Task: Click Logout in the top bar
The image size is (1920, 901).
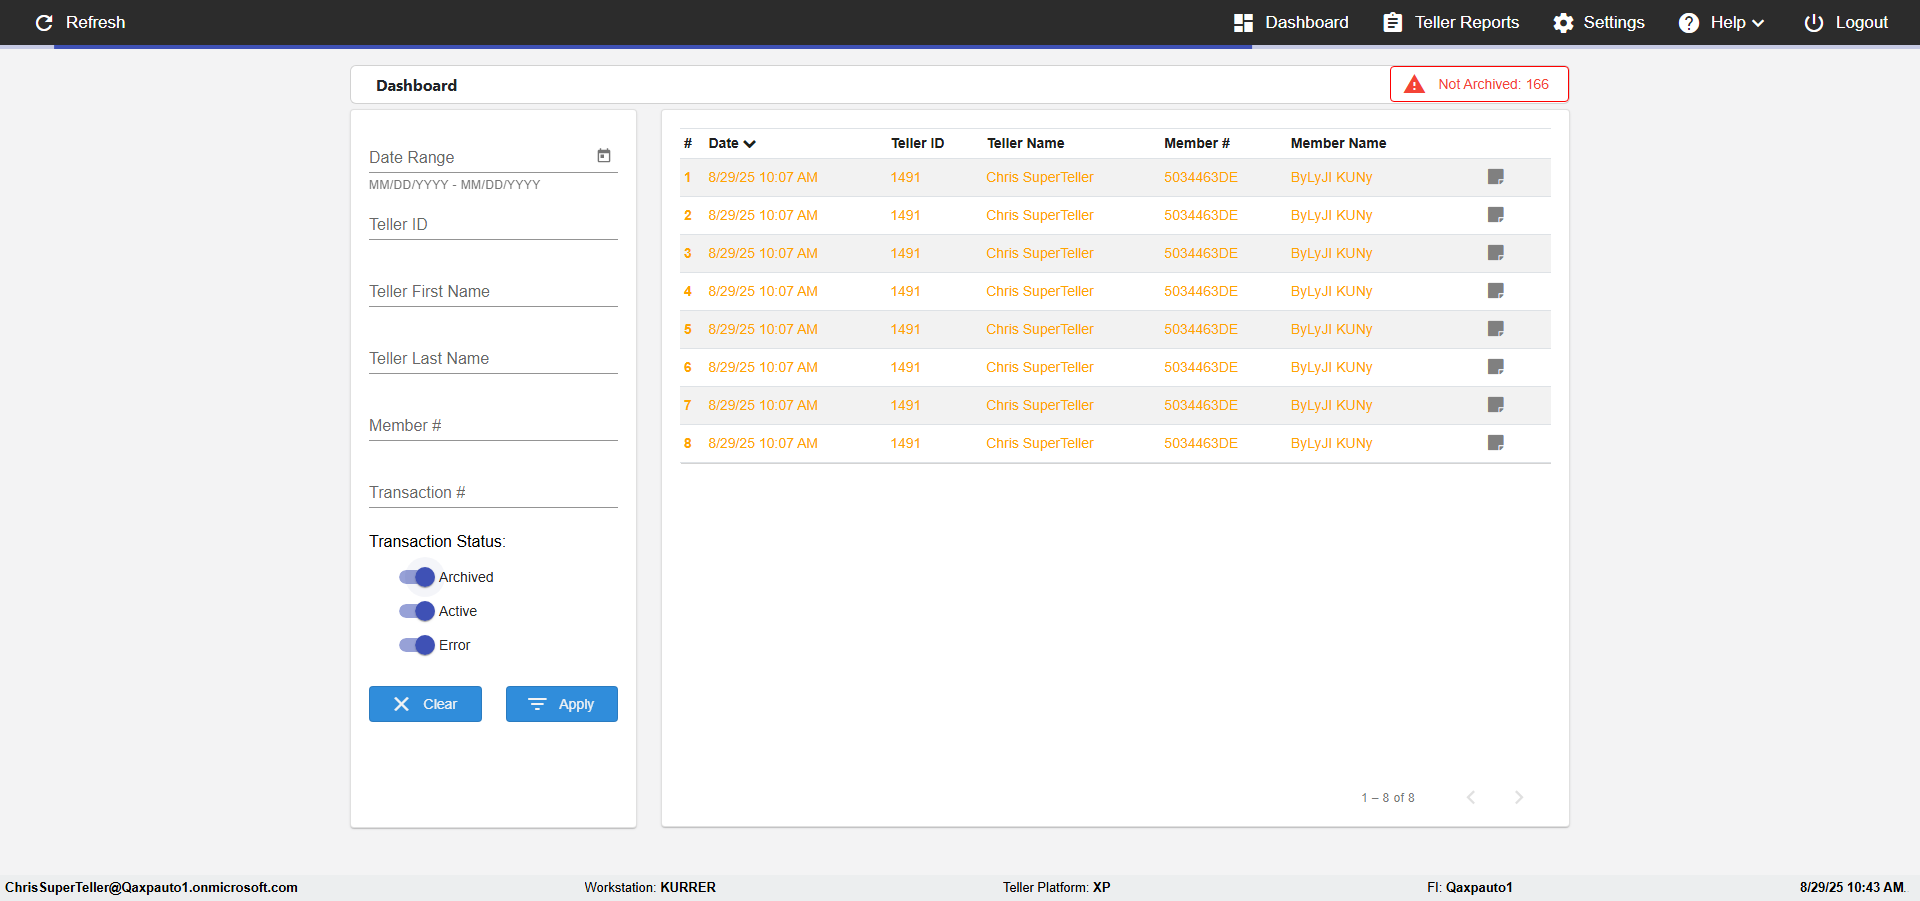Action: click(1846, 22)
